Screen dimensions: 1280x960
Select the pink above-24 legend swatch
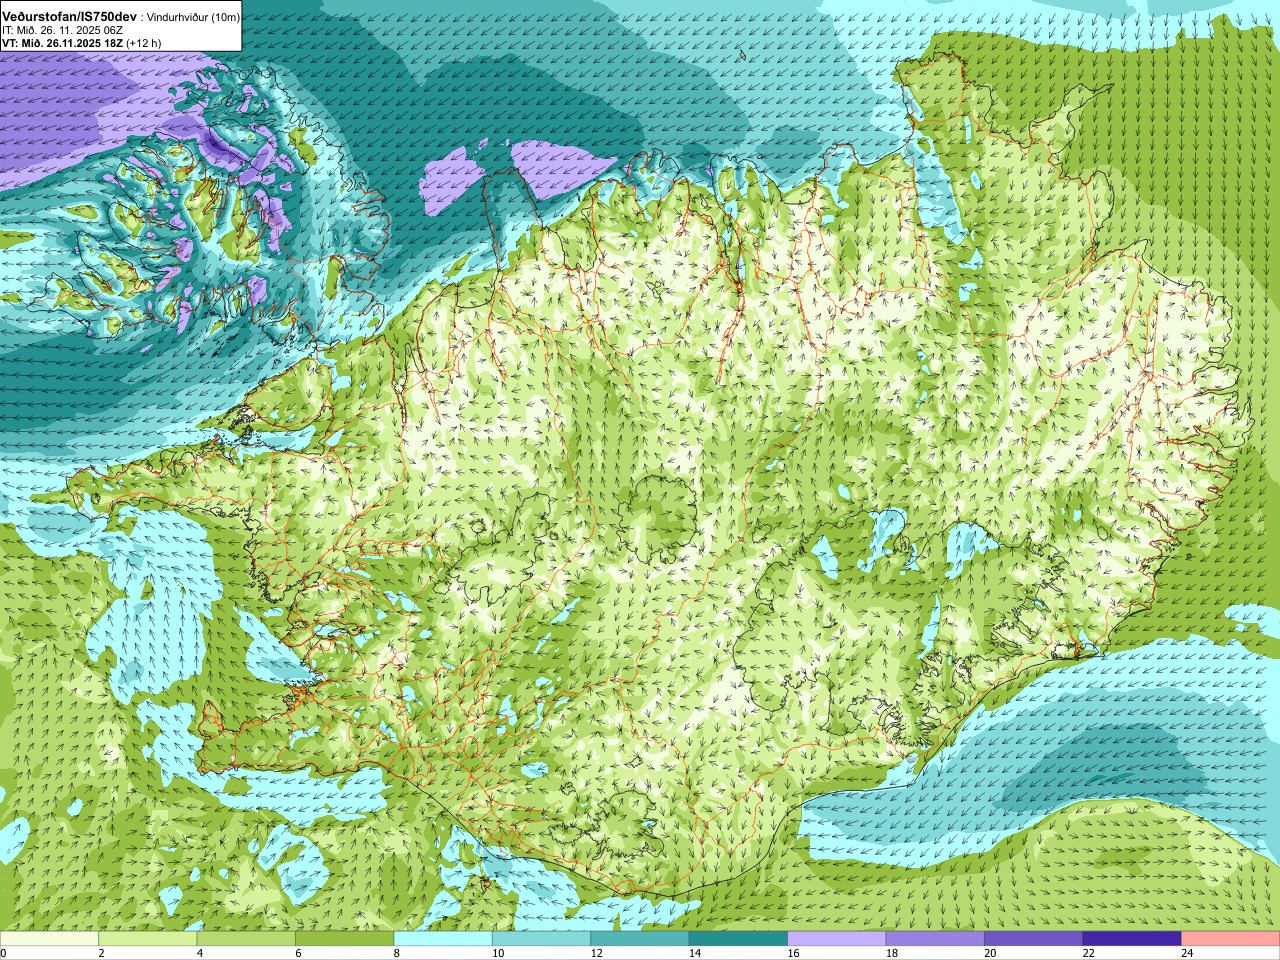tap(1231, 939)
